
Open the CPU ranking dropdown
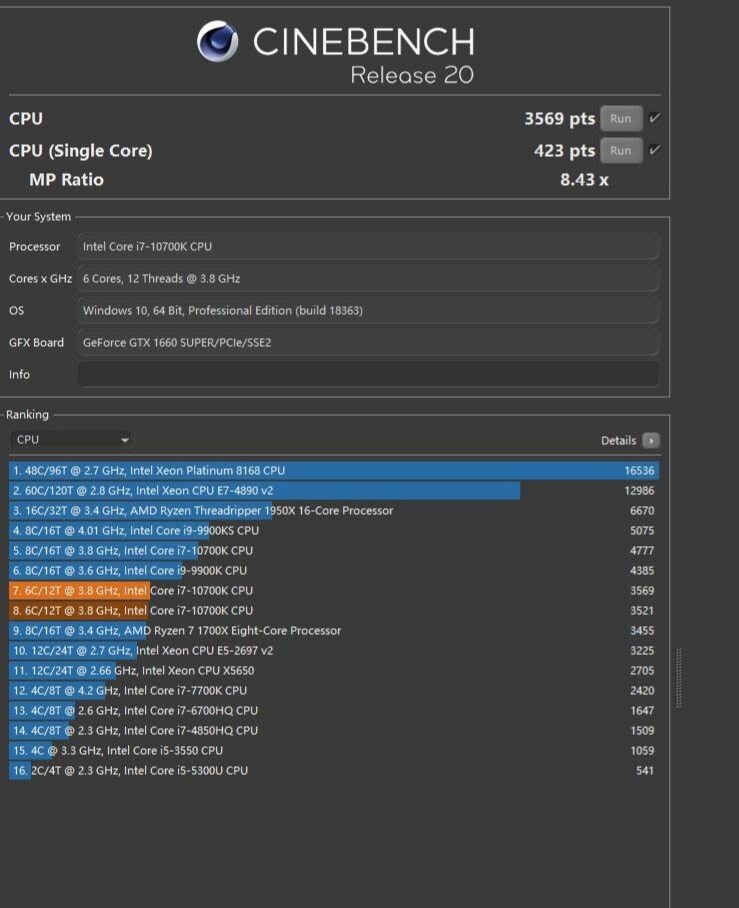tap(72, 440)
